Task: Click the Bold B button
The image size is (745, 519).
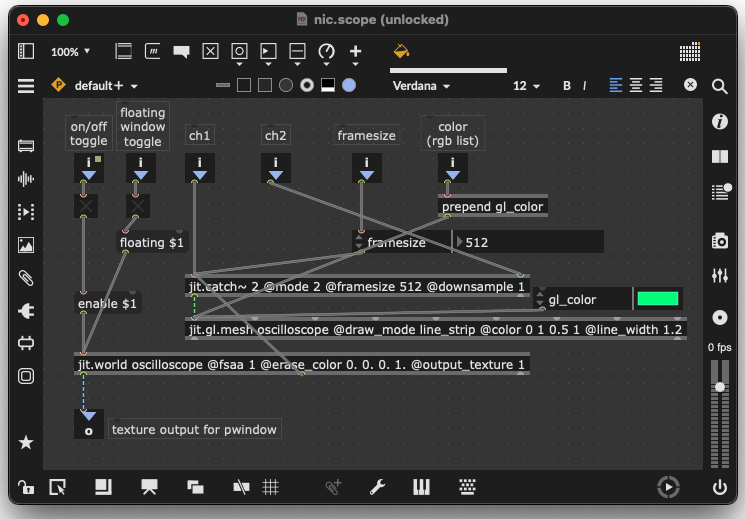Action: click(x=567, y=86)
